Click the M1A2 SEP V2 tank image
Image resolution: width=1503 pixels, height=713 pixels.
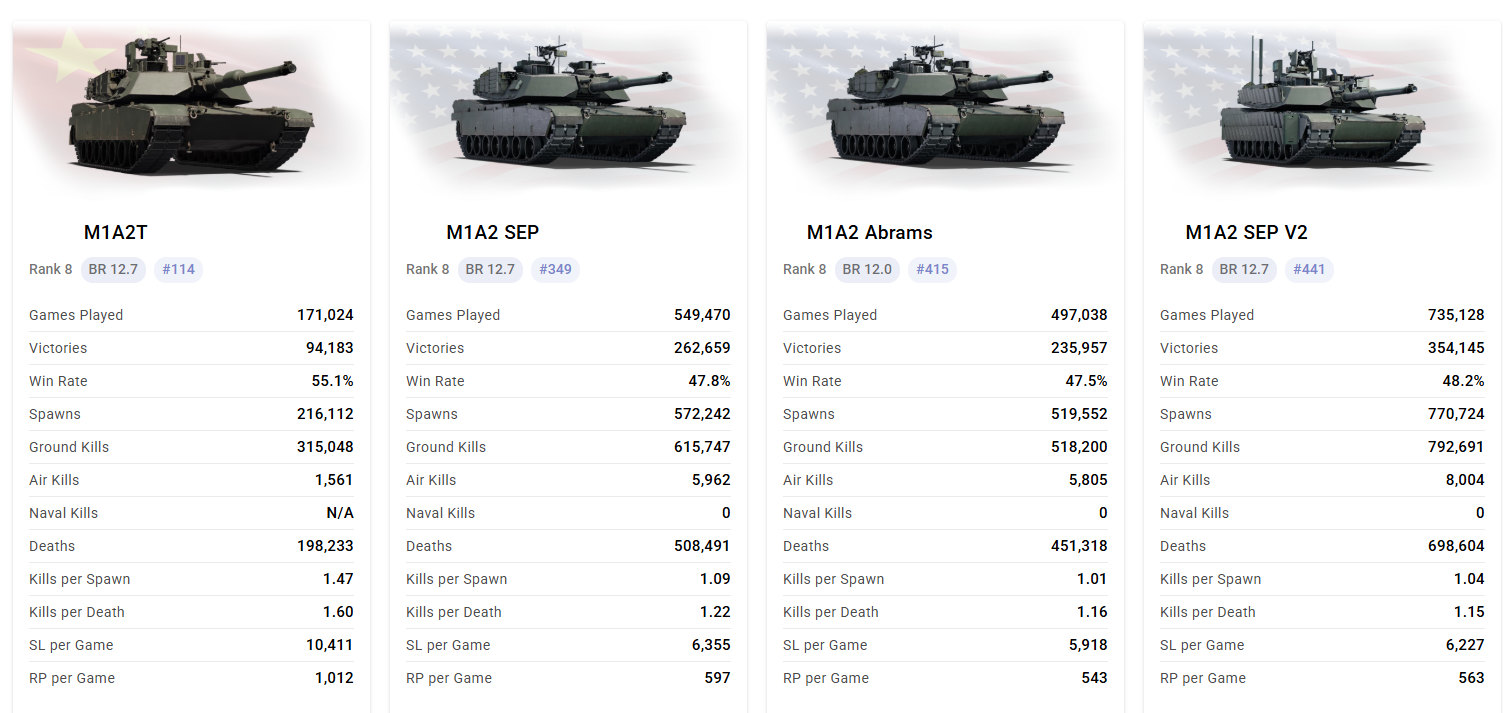point(1320,110)
